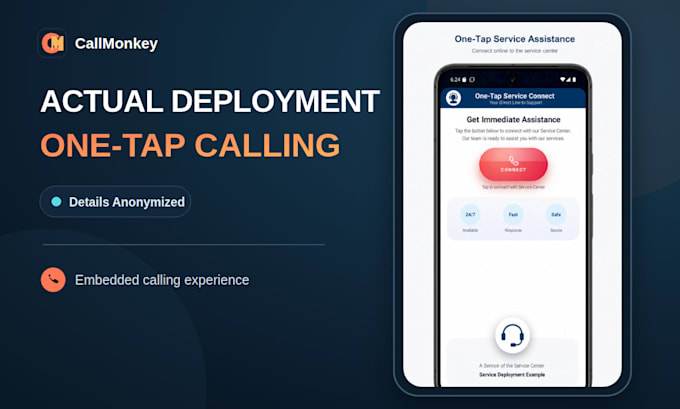Tap the 24/7 Available icon
Screen dimensions: 680x409
pos(470,215)
